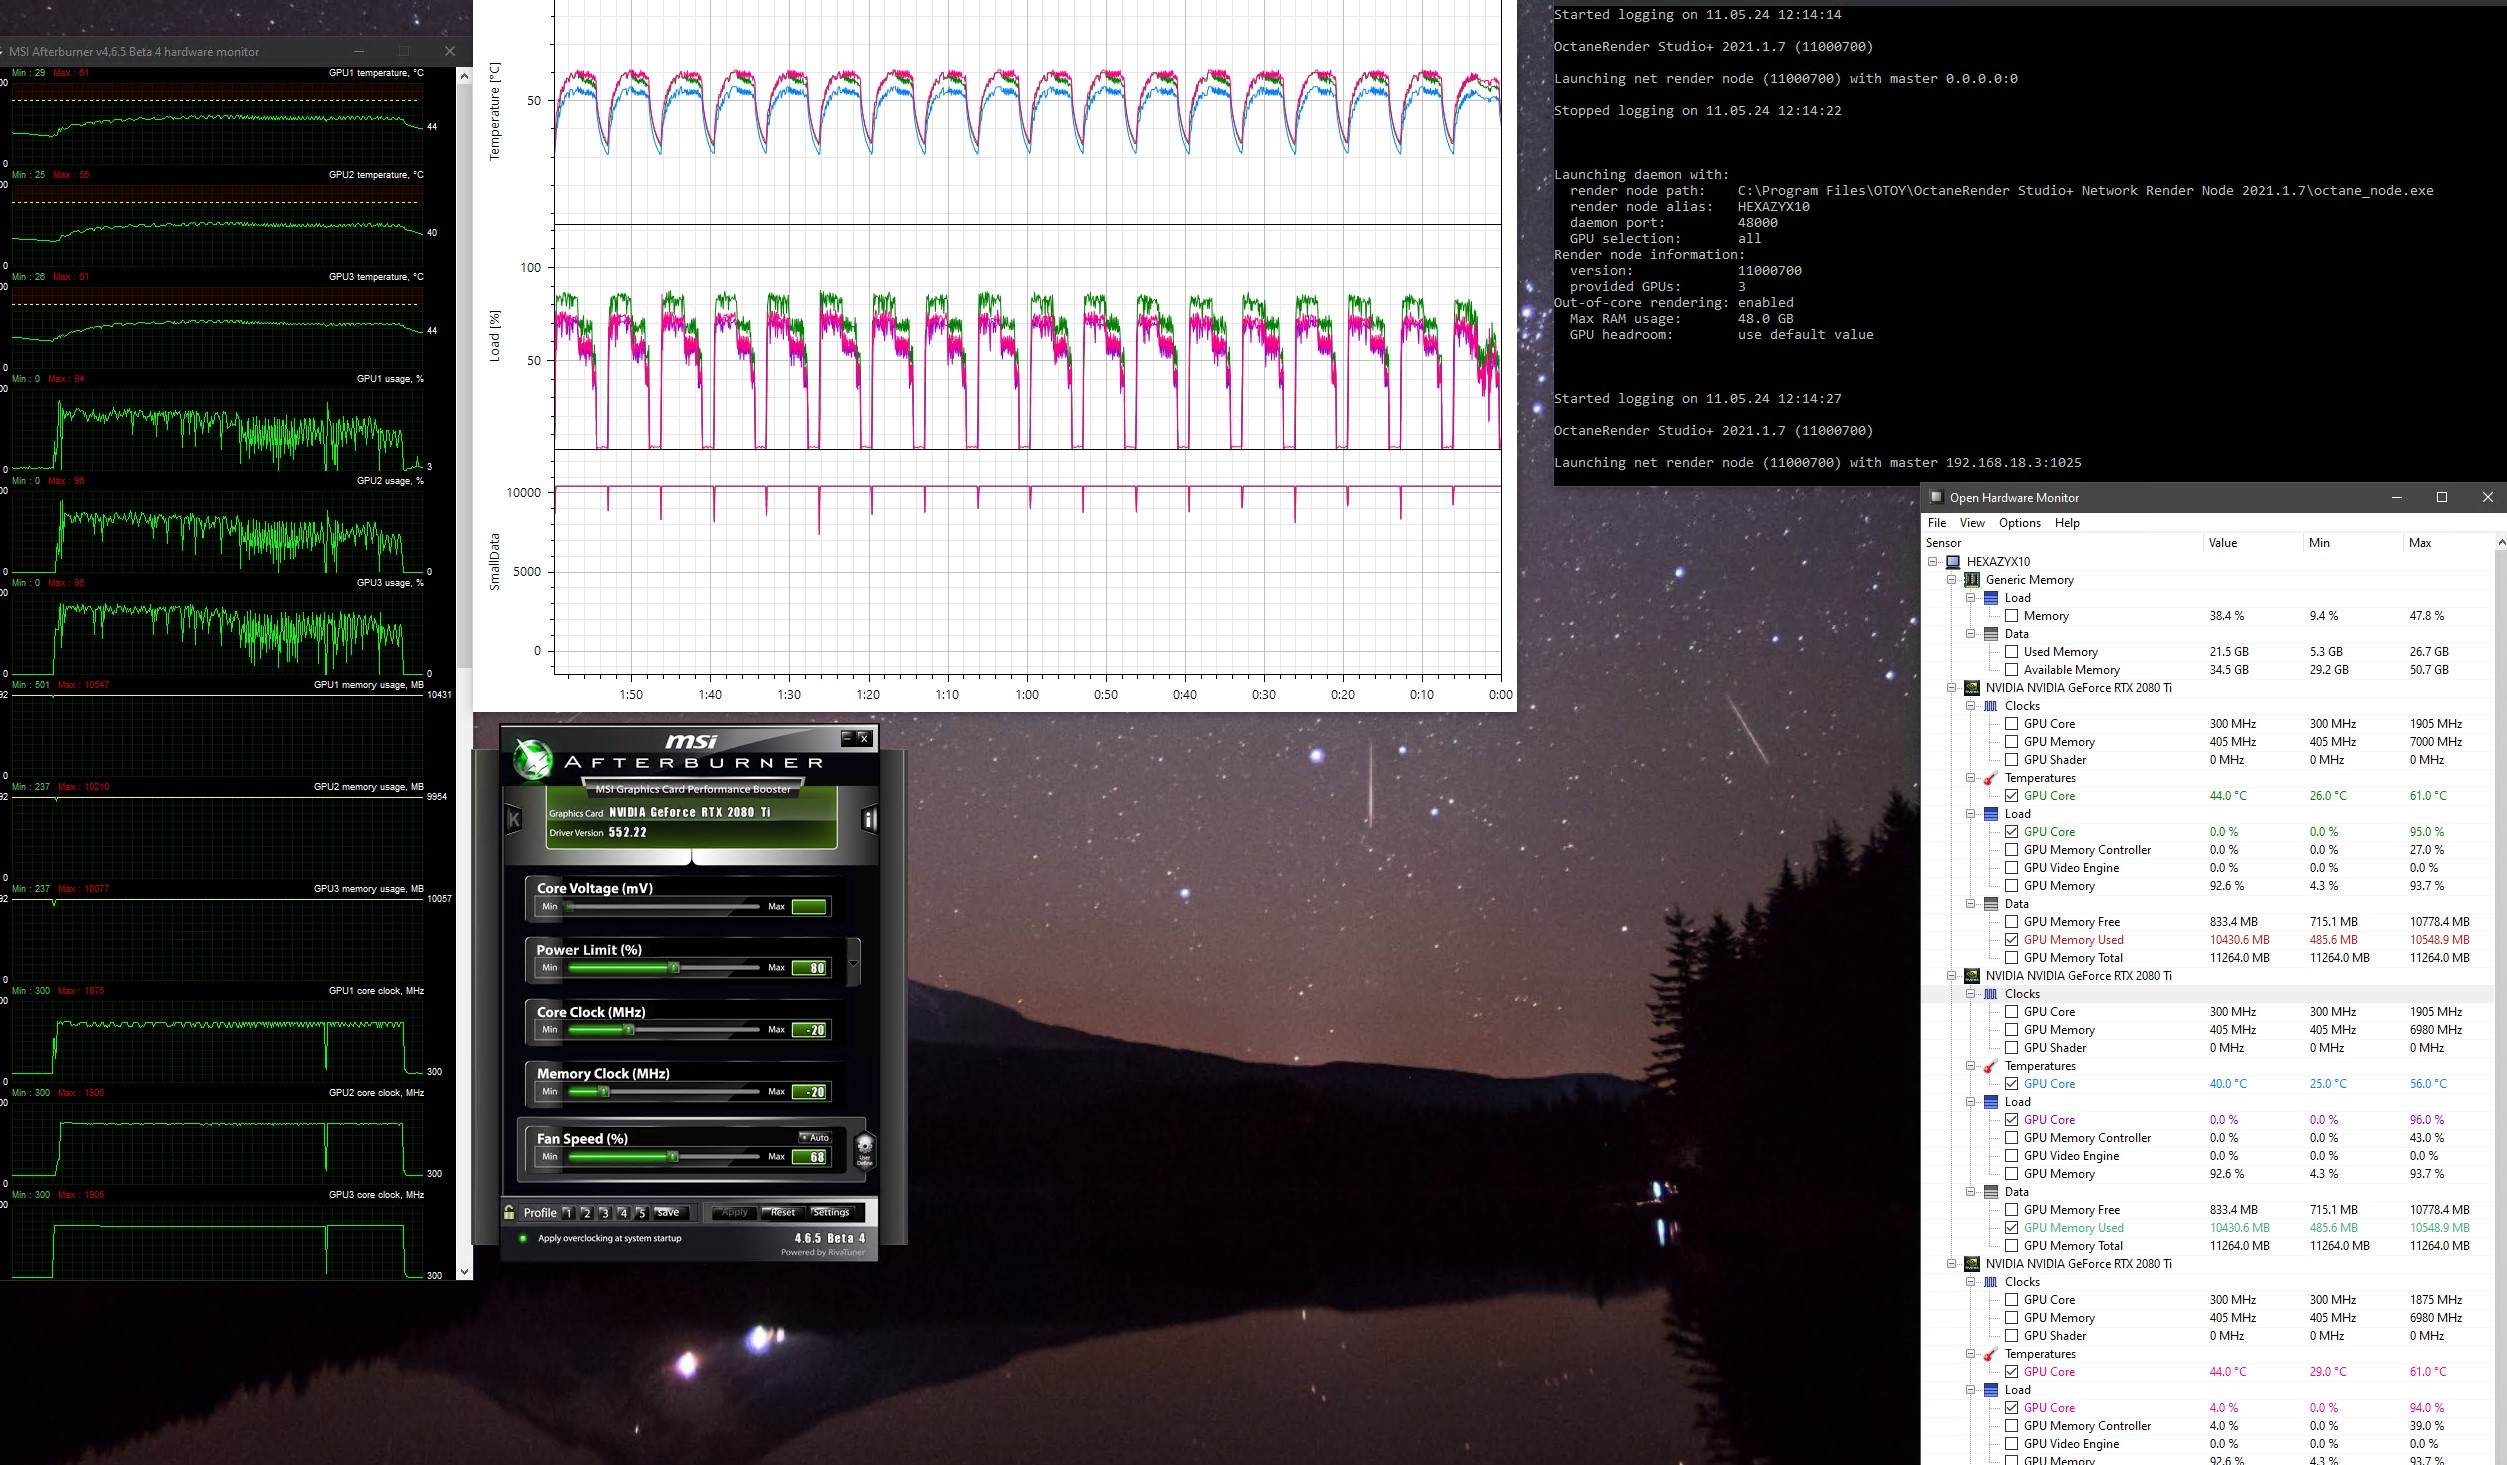Screen dimensions: 2507x1465
Task: Click the Reset button in Afterburner
Action: pos(783,1212)
